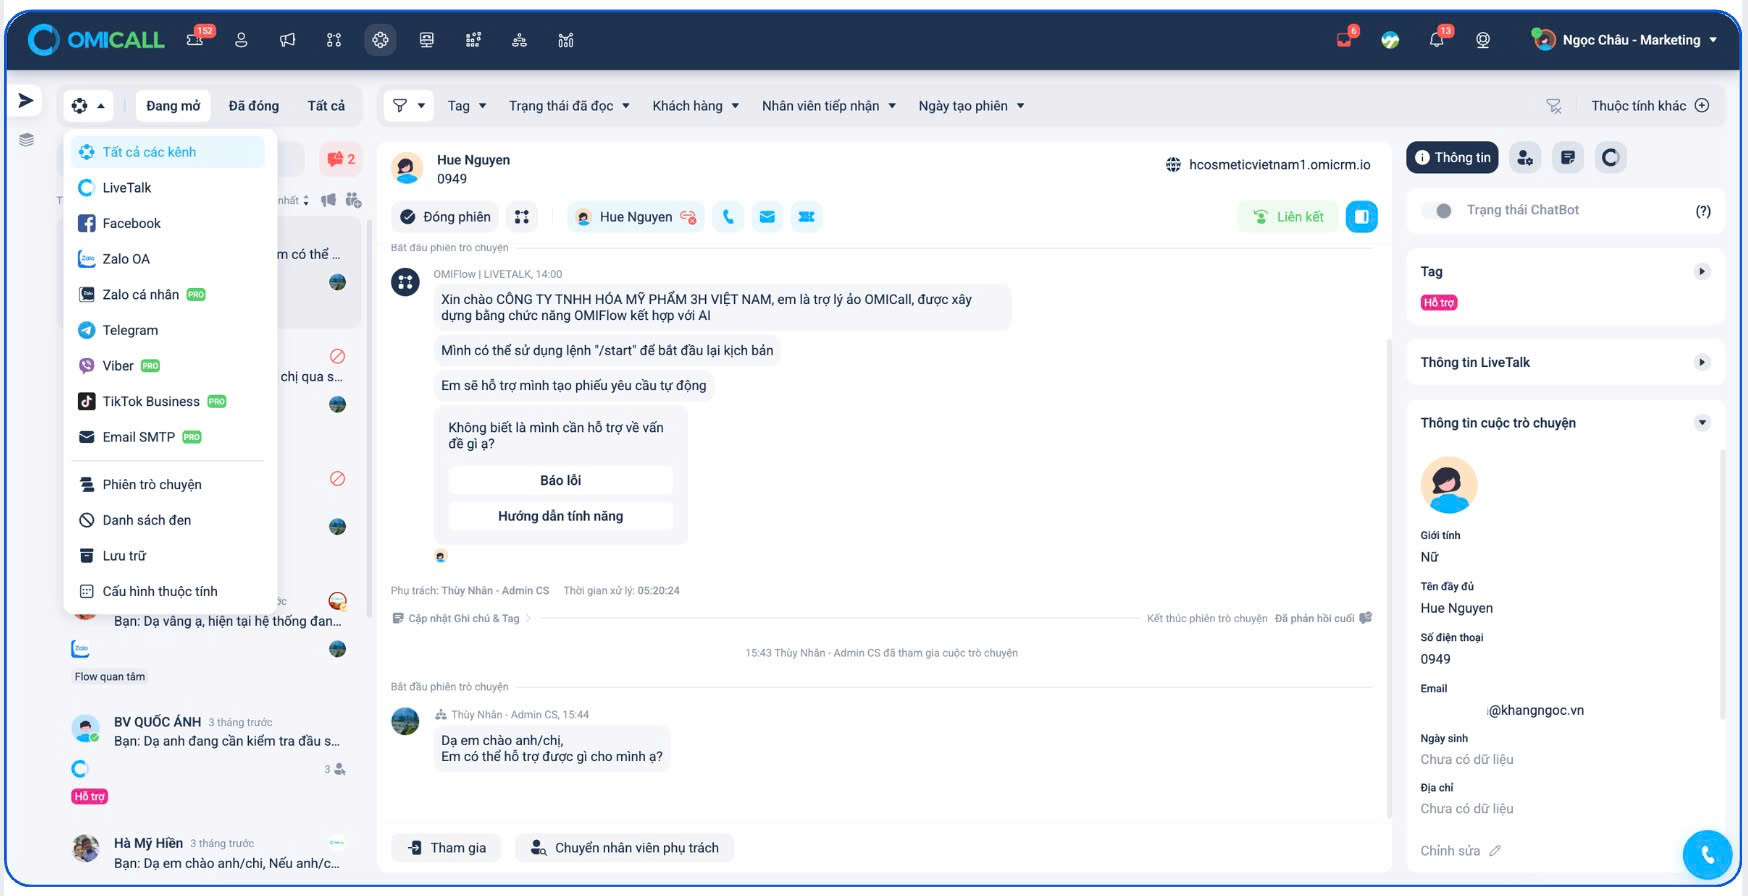Viewport: 1748px width, 896px height.
Task: Click the video call icon in chat header
Action: 806,217
